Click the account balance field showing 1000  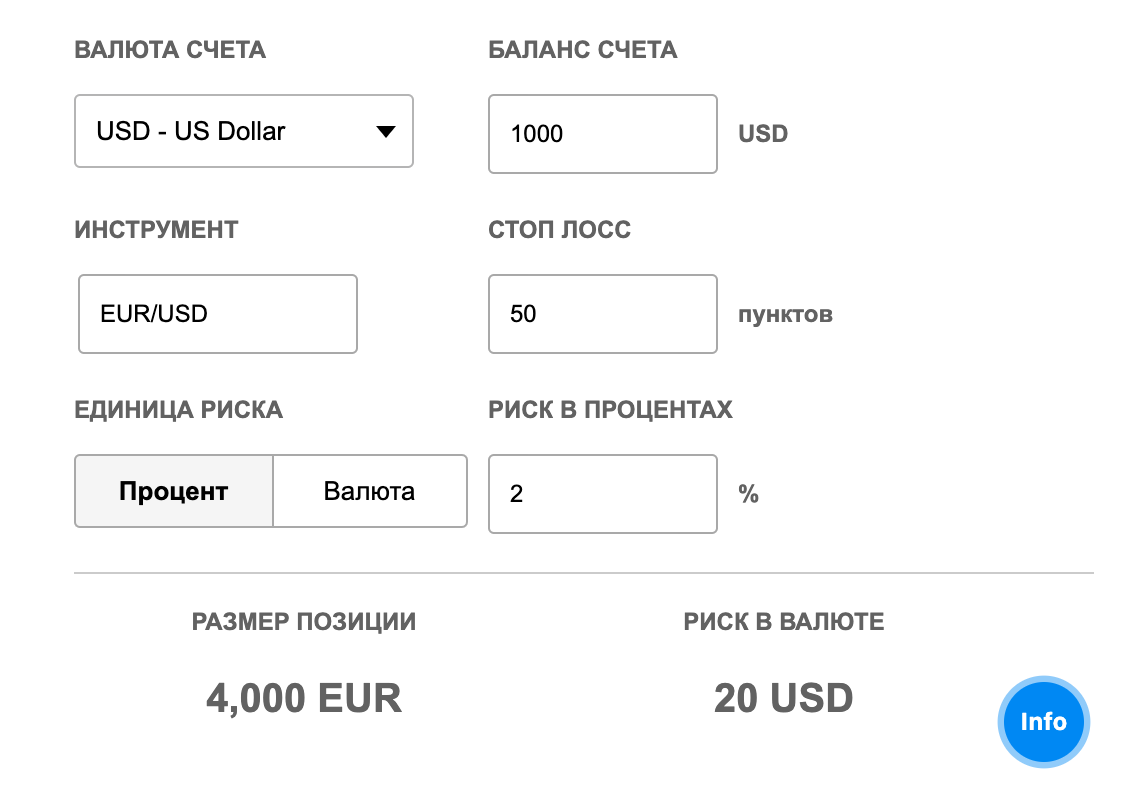tap(602, 134)
